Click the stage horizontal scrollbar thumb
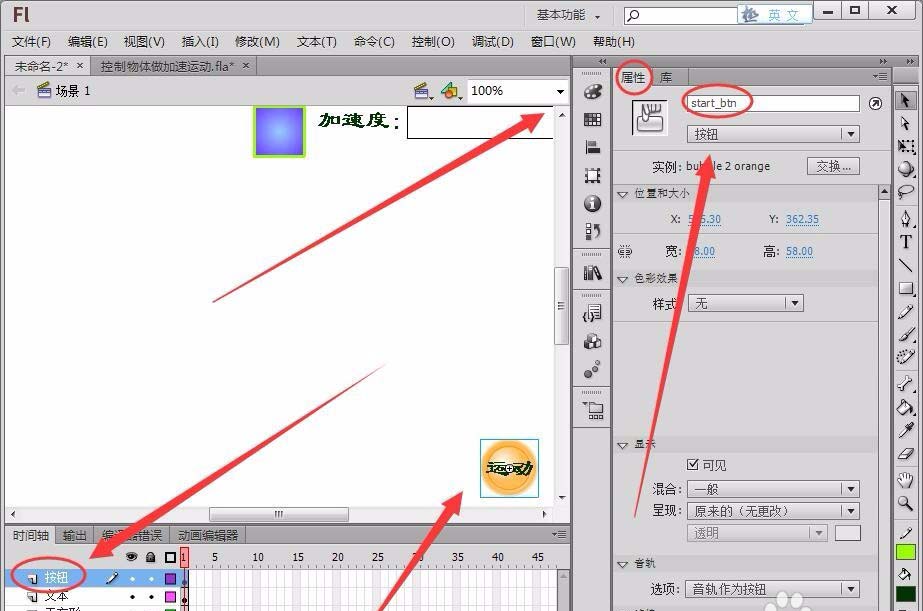923x611 pixels. 279,514
